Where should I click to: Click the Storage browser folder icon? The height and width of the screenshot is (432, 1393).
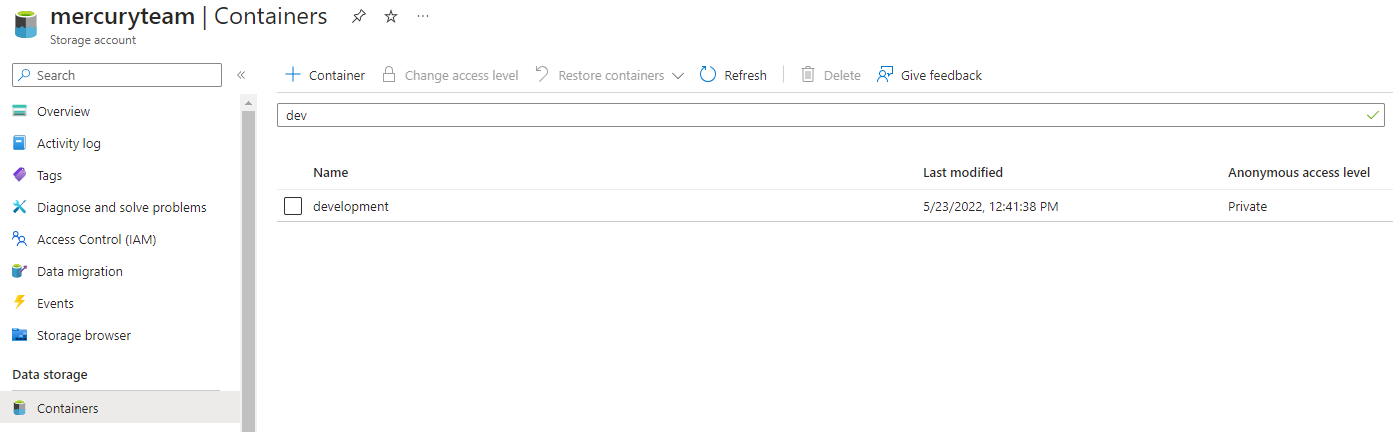coord(19,335)
